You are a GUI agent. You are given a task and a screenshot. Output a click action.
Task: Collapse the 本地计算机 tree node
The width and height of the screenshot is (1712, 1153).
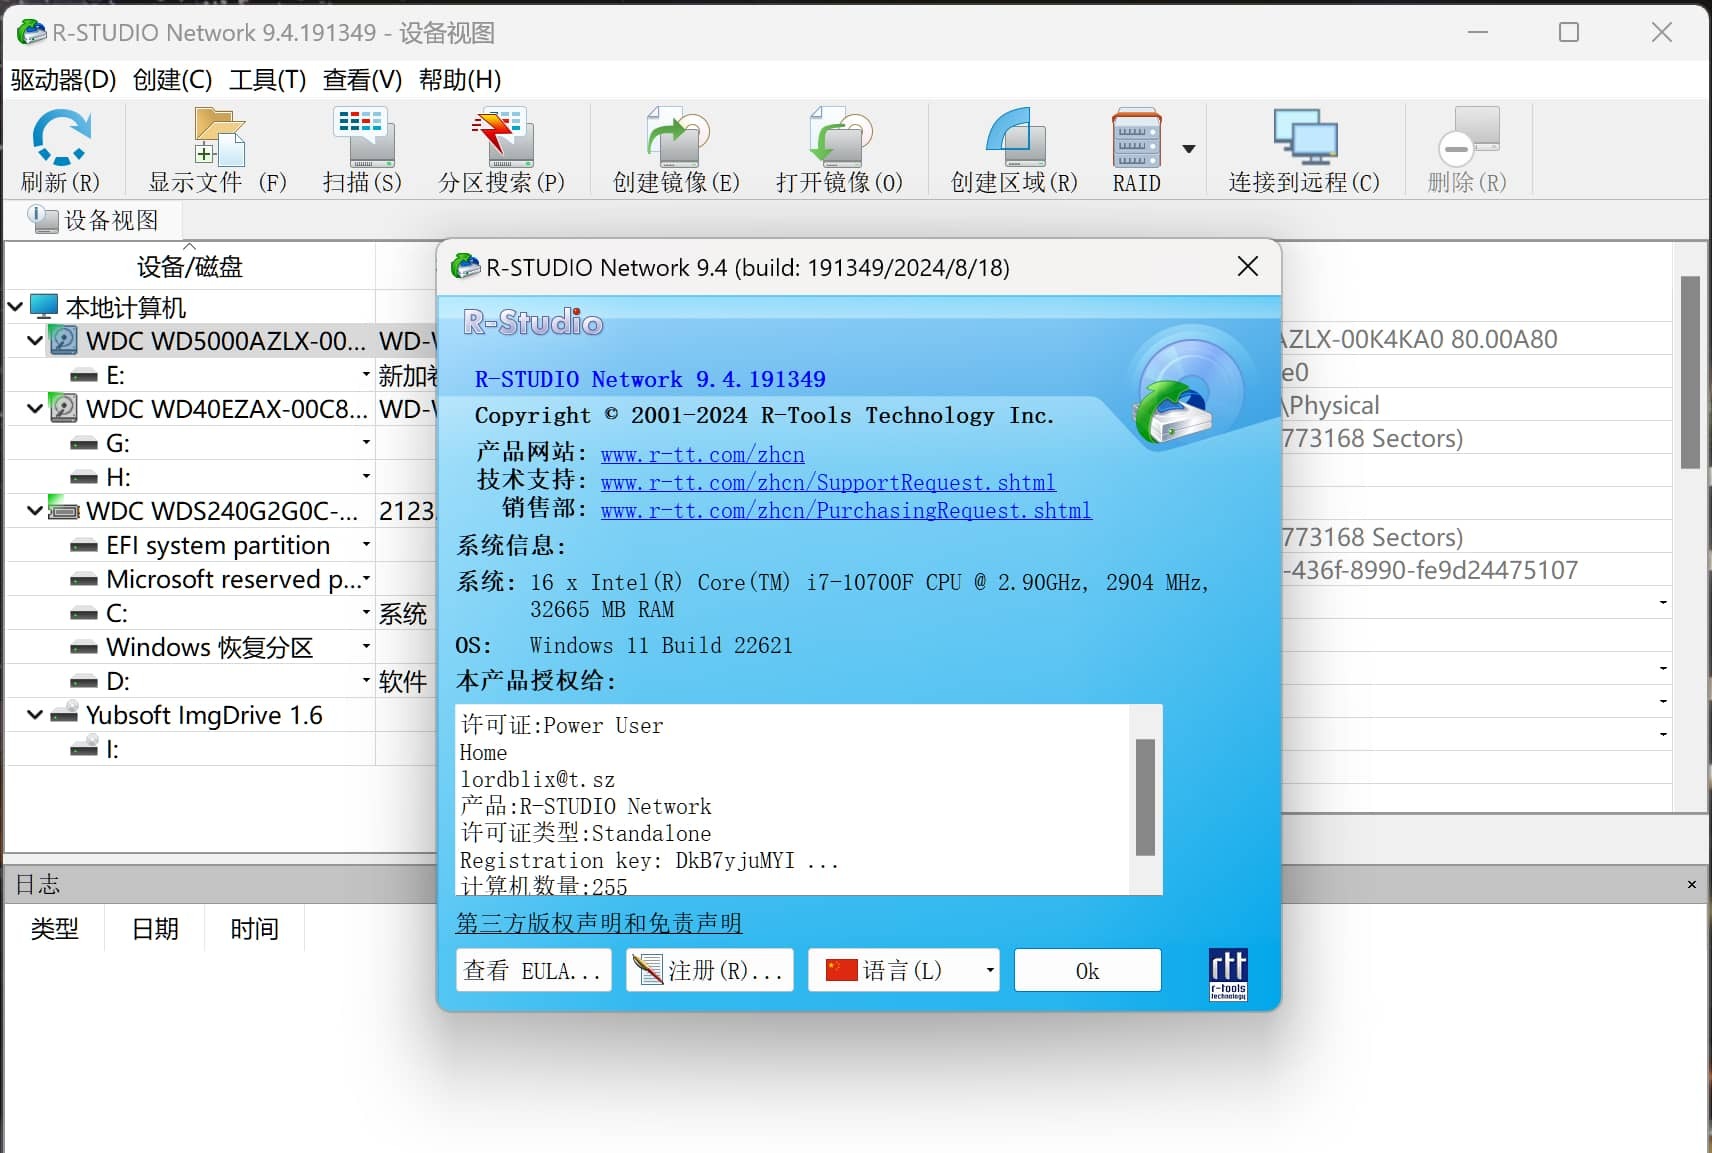tap(15, 306)
